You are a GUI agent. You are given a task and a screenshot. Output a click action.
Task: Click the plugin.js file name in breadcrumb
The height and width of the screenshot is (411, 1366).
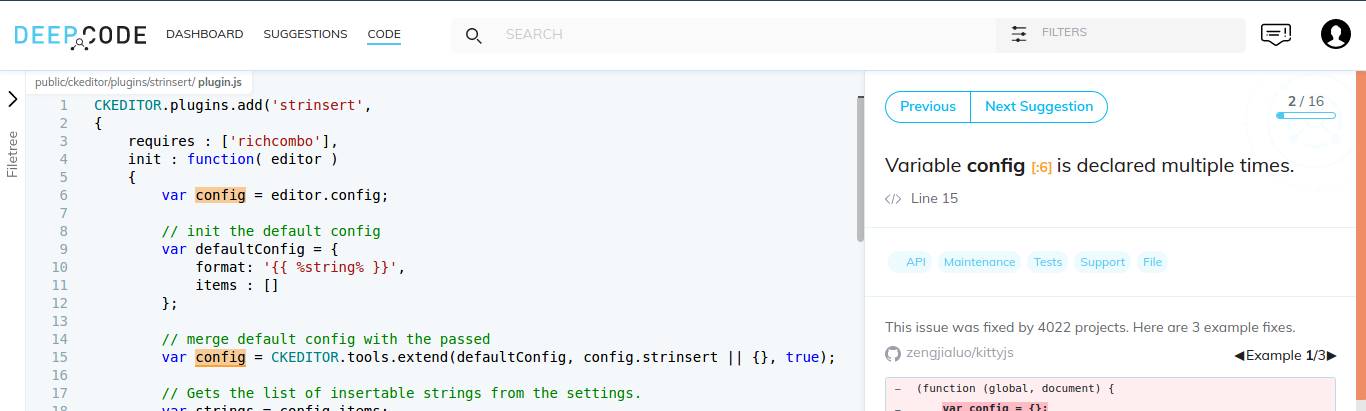(x=220, y=82)
